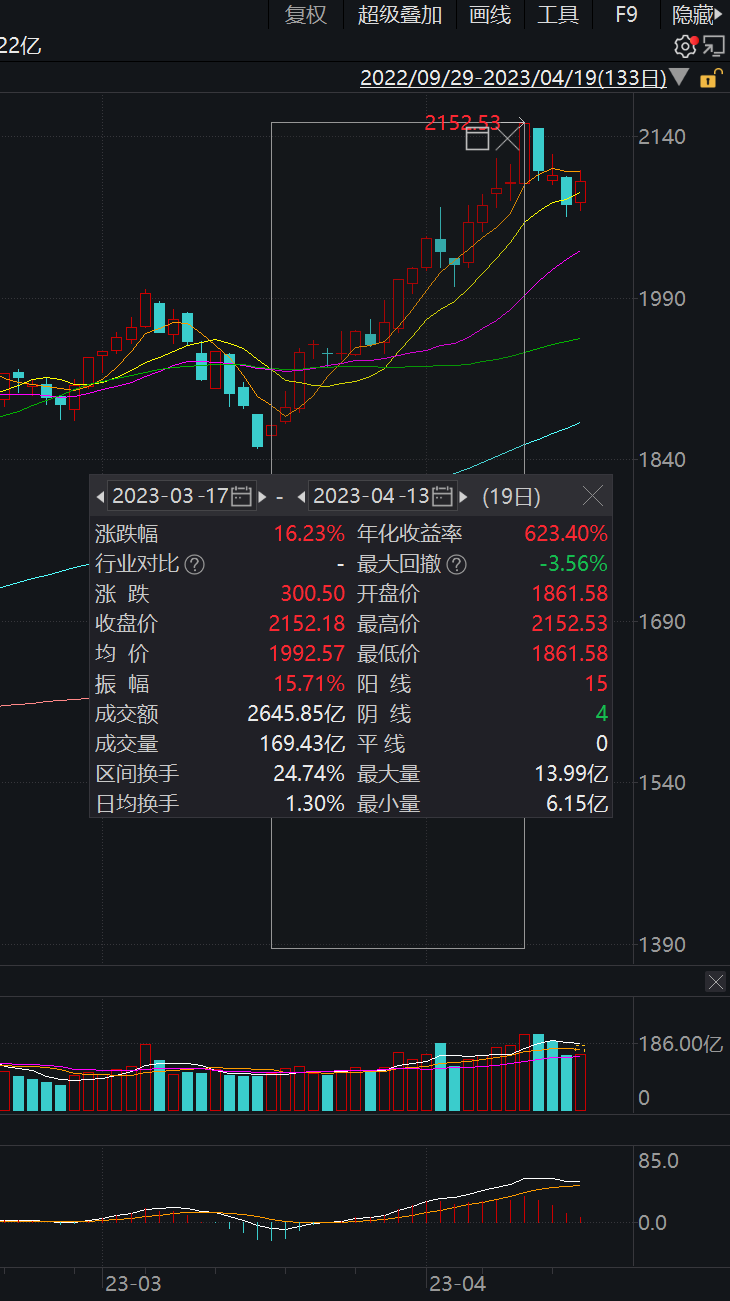This screenshot has height=1301, width=730.
Task: Click the 186.00亿 volume axis label
Action: 680,1044
